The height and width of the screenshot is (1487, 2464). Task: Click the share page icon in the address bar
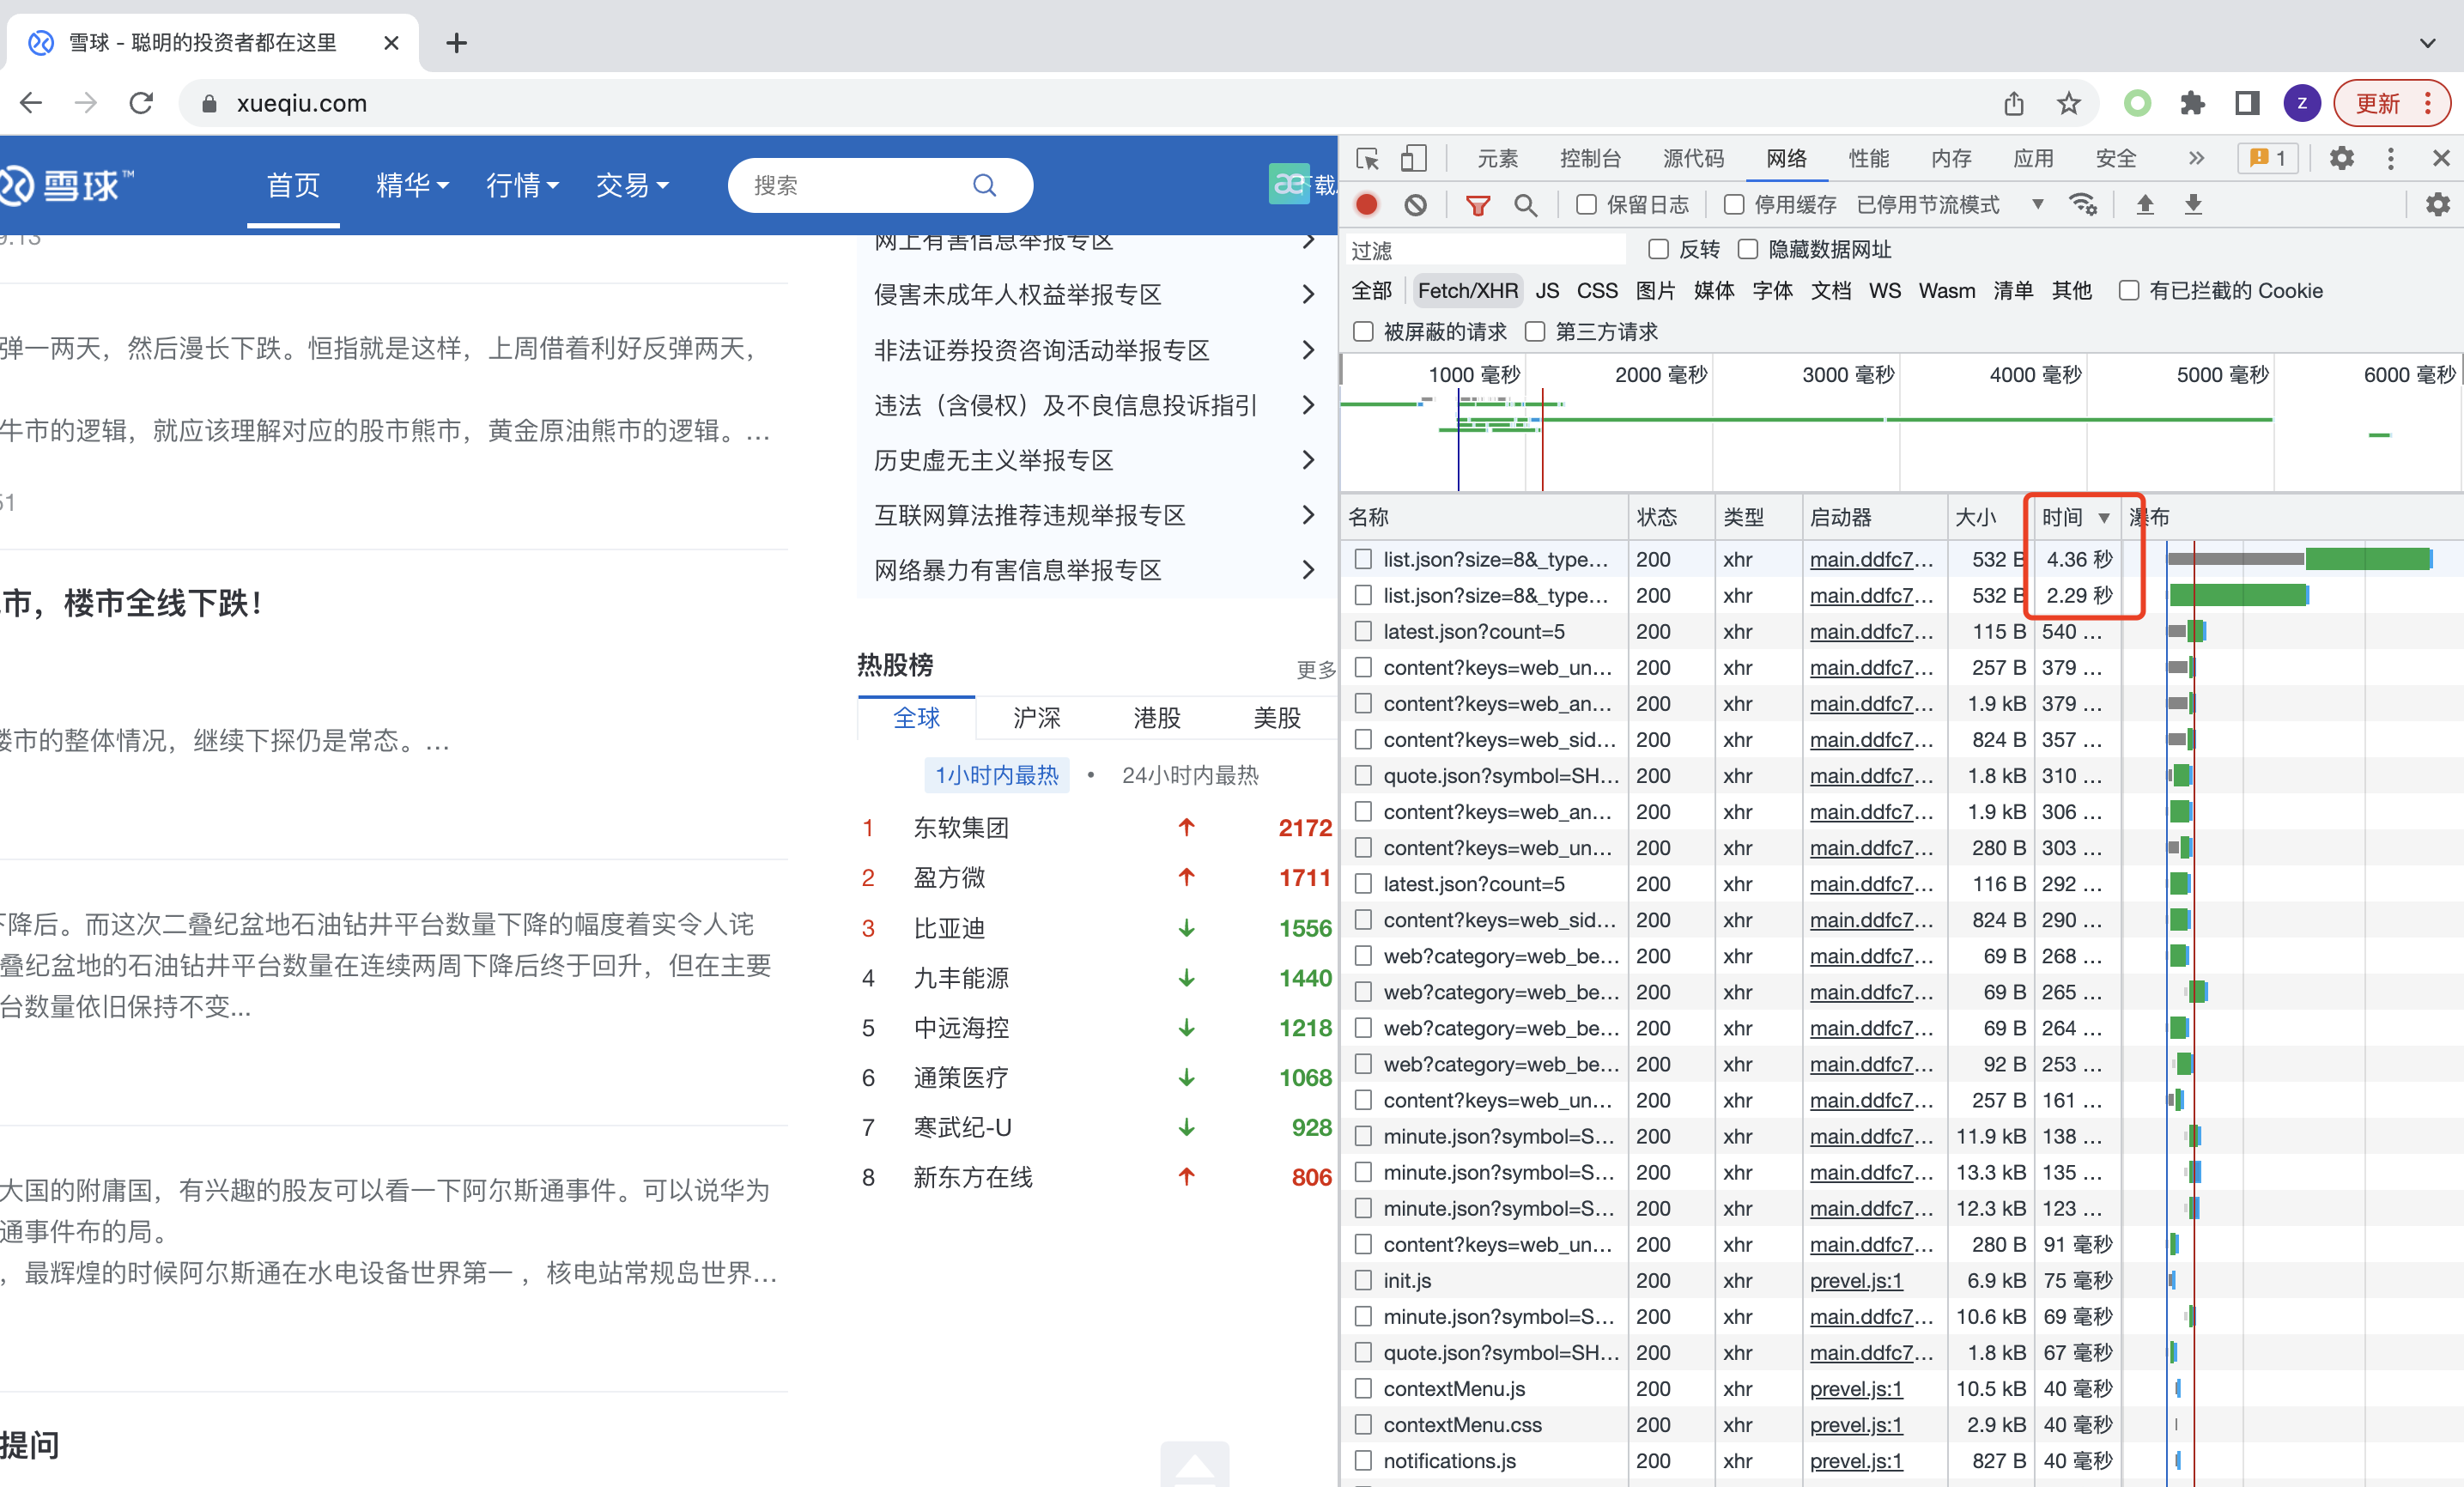pos(2013,103)
